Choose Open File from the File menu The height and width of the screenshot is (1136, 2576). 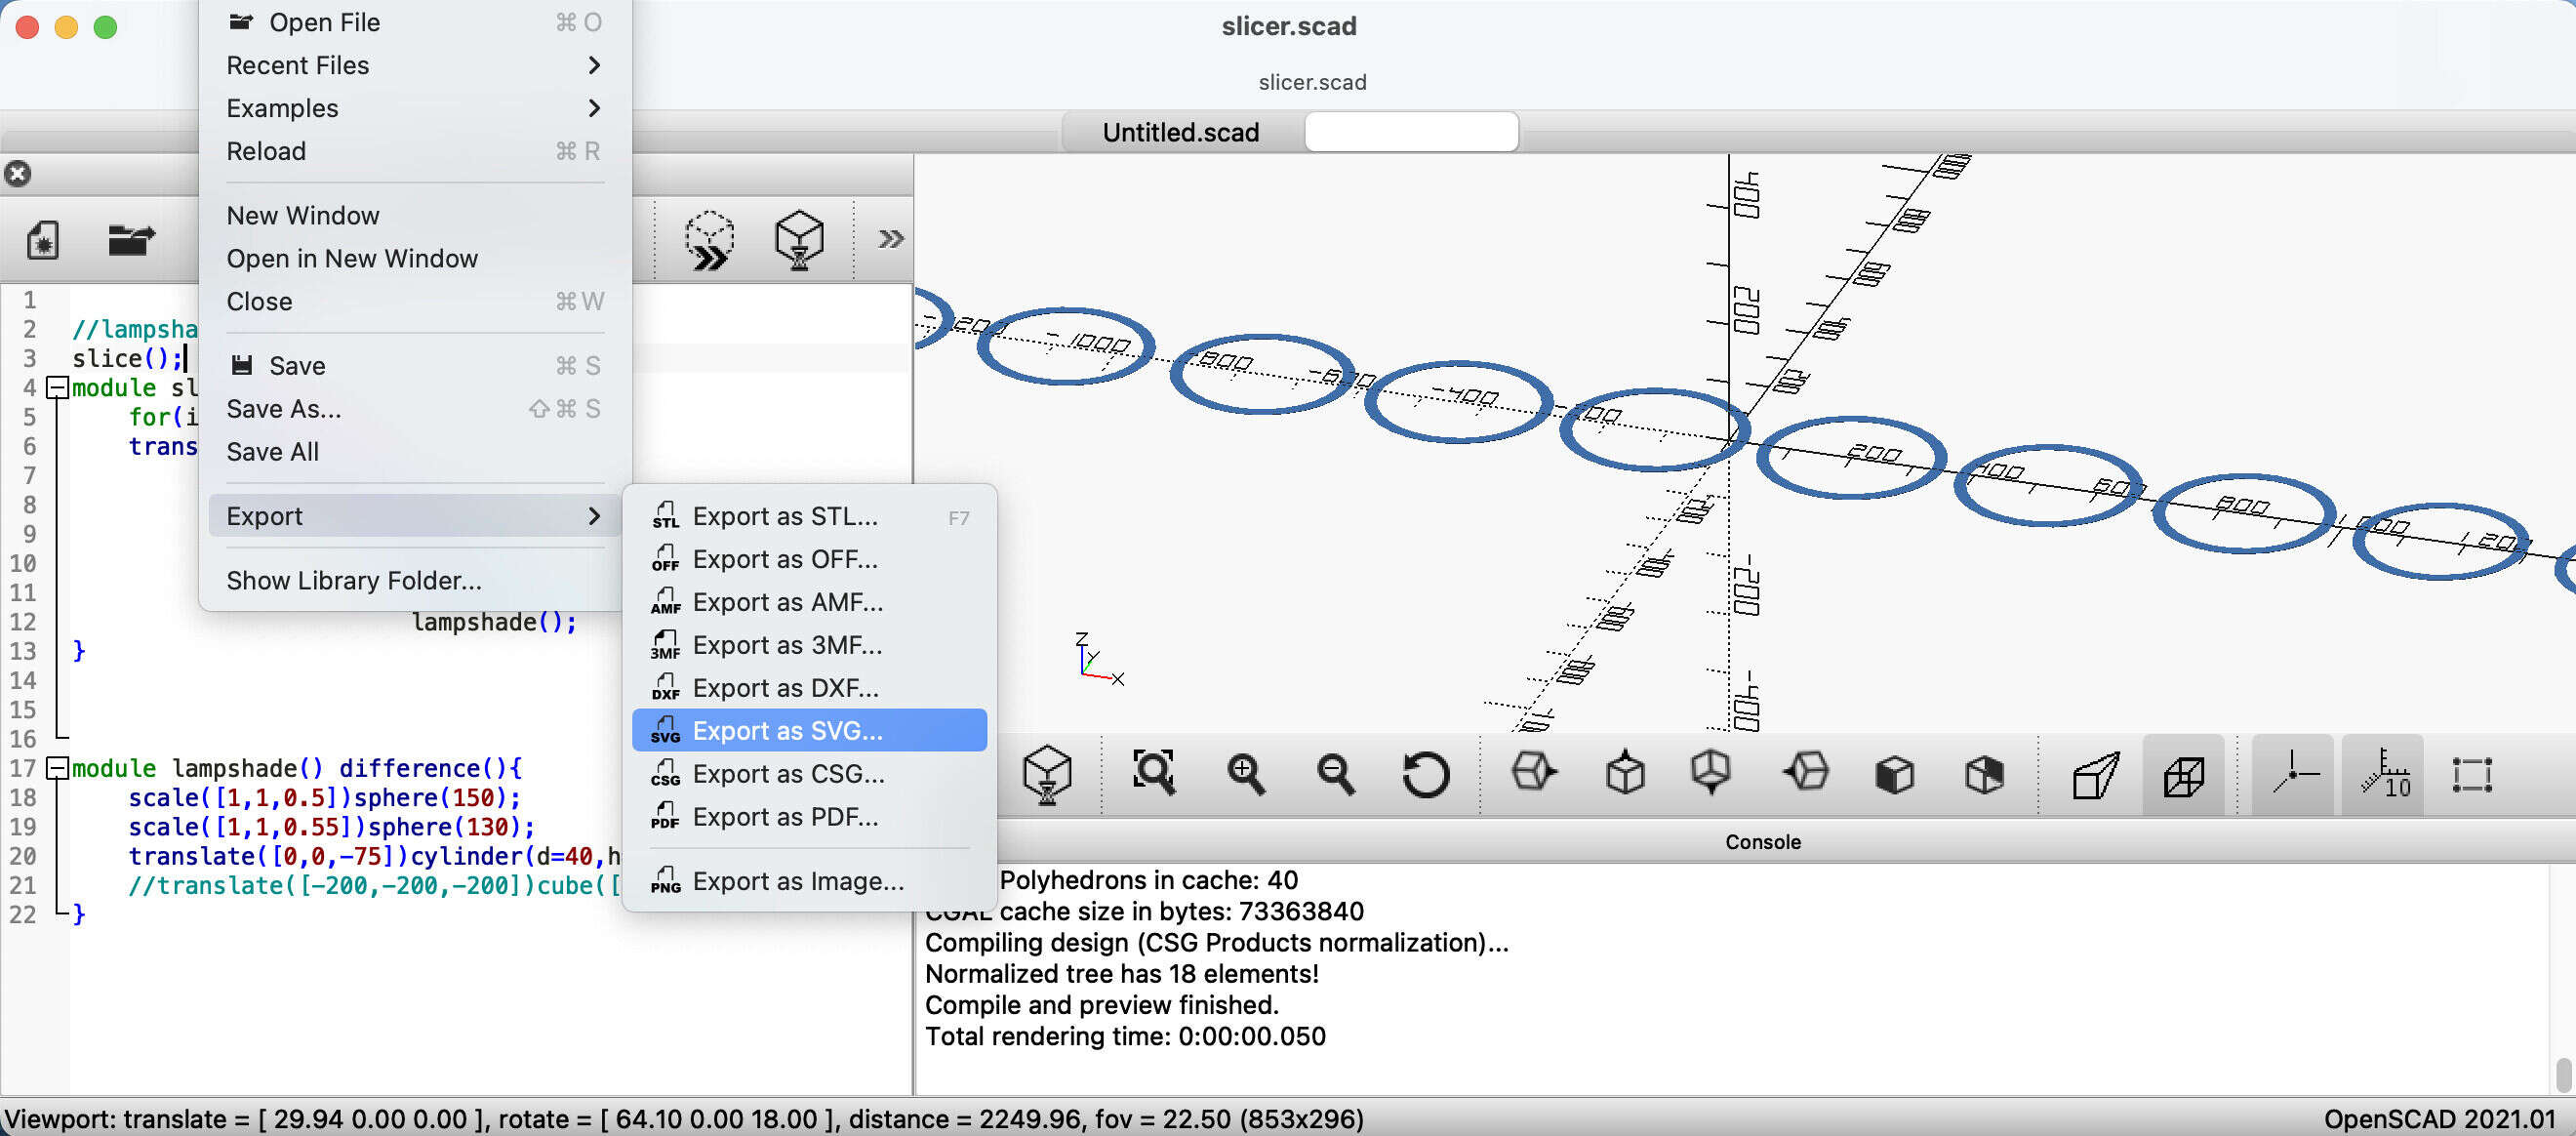[x=414, y=22]
